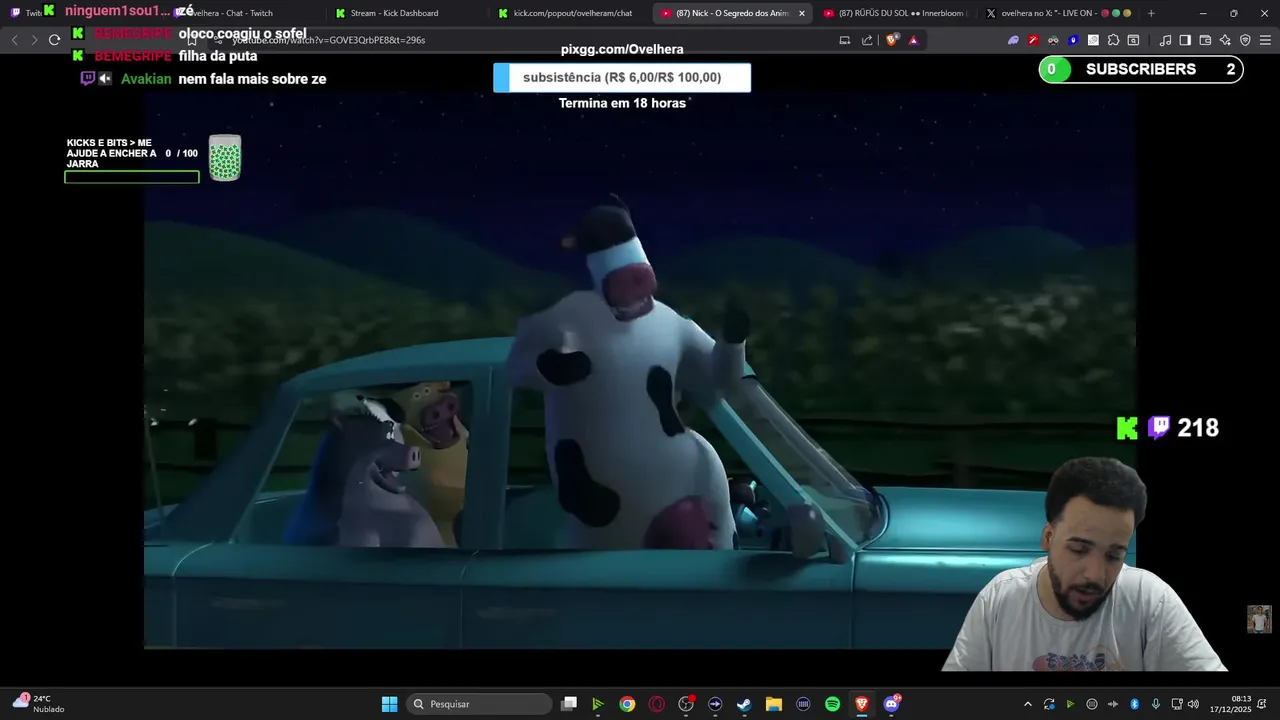Click the taskbar Pesquisar search box
Screen dimensions: 1280x720
pyautogui.click(x=481, y=704)
